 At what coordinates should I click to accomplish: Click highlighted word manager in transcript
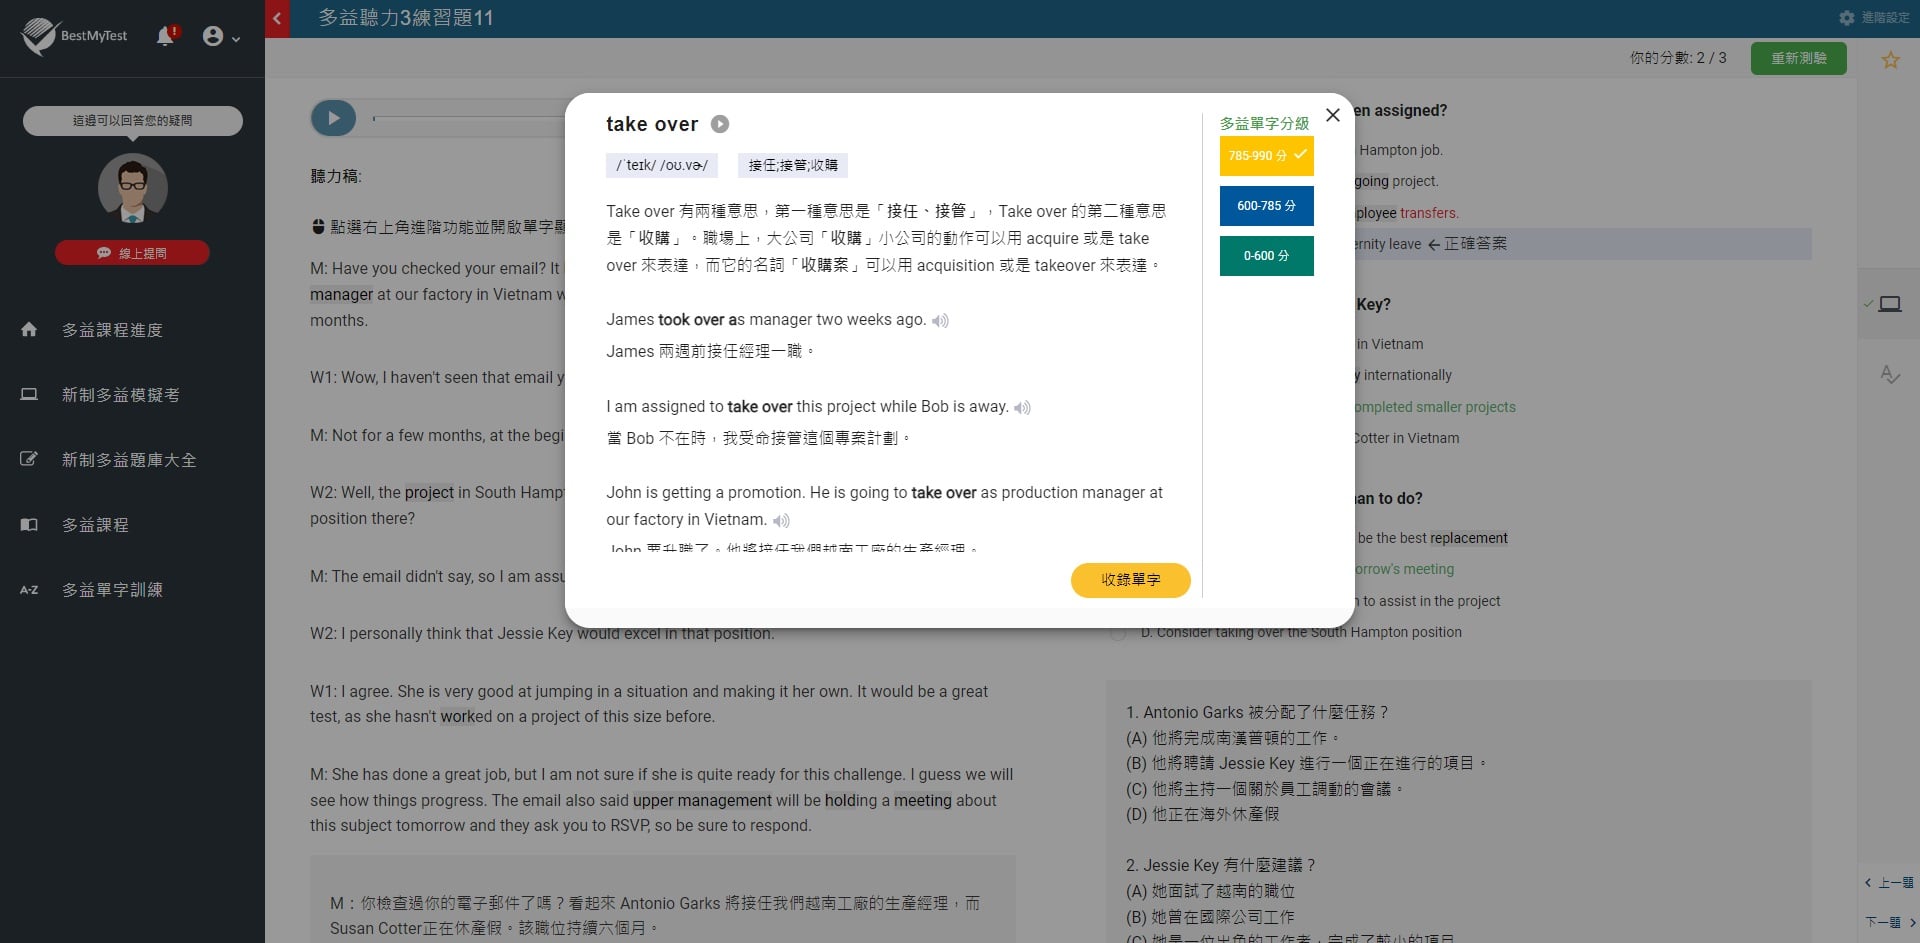pos(341,295)
